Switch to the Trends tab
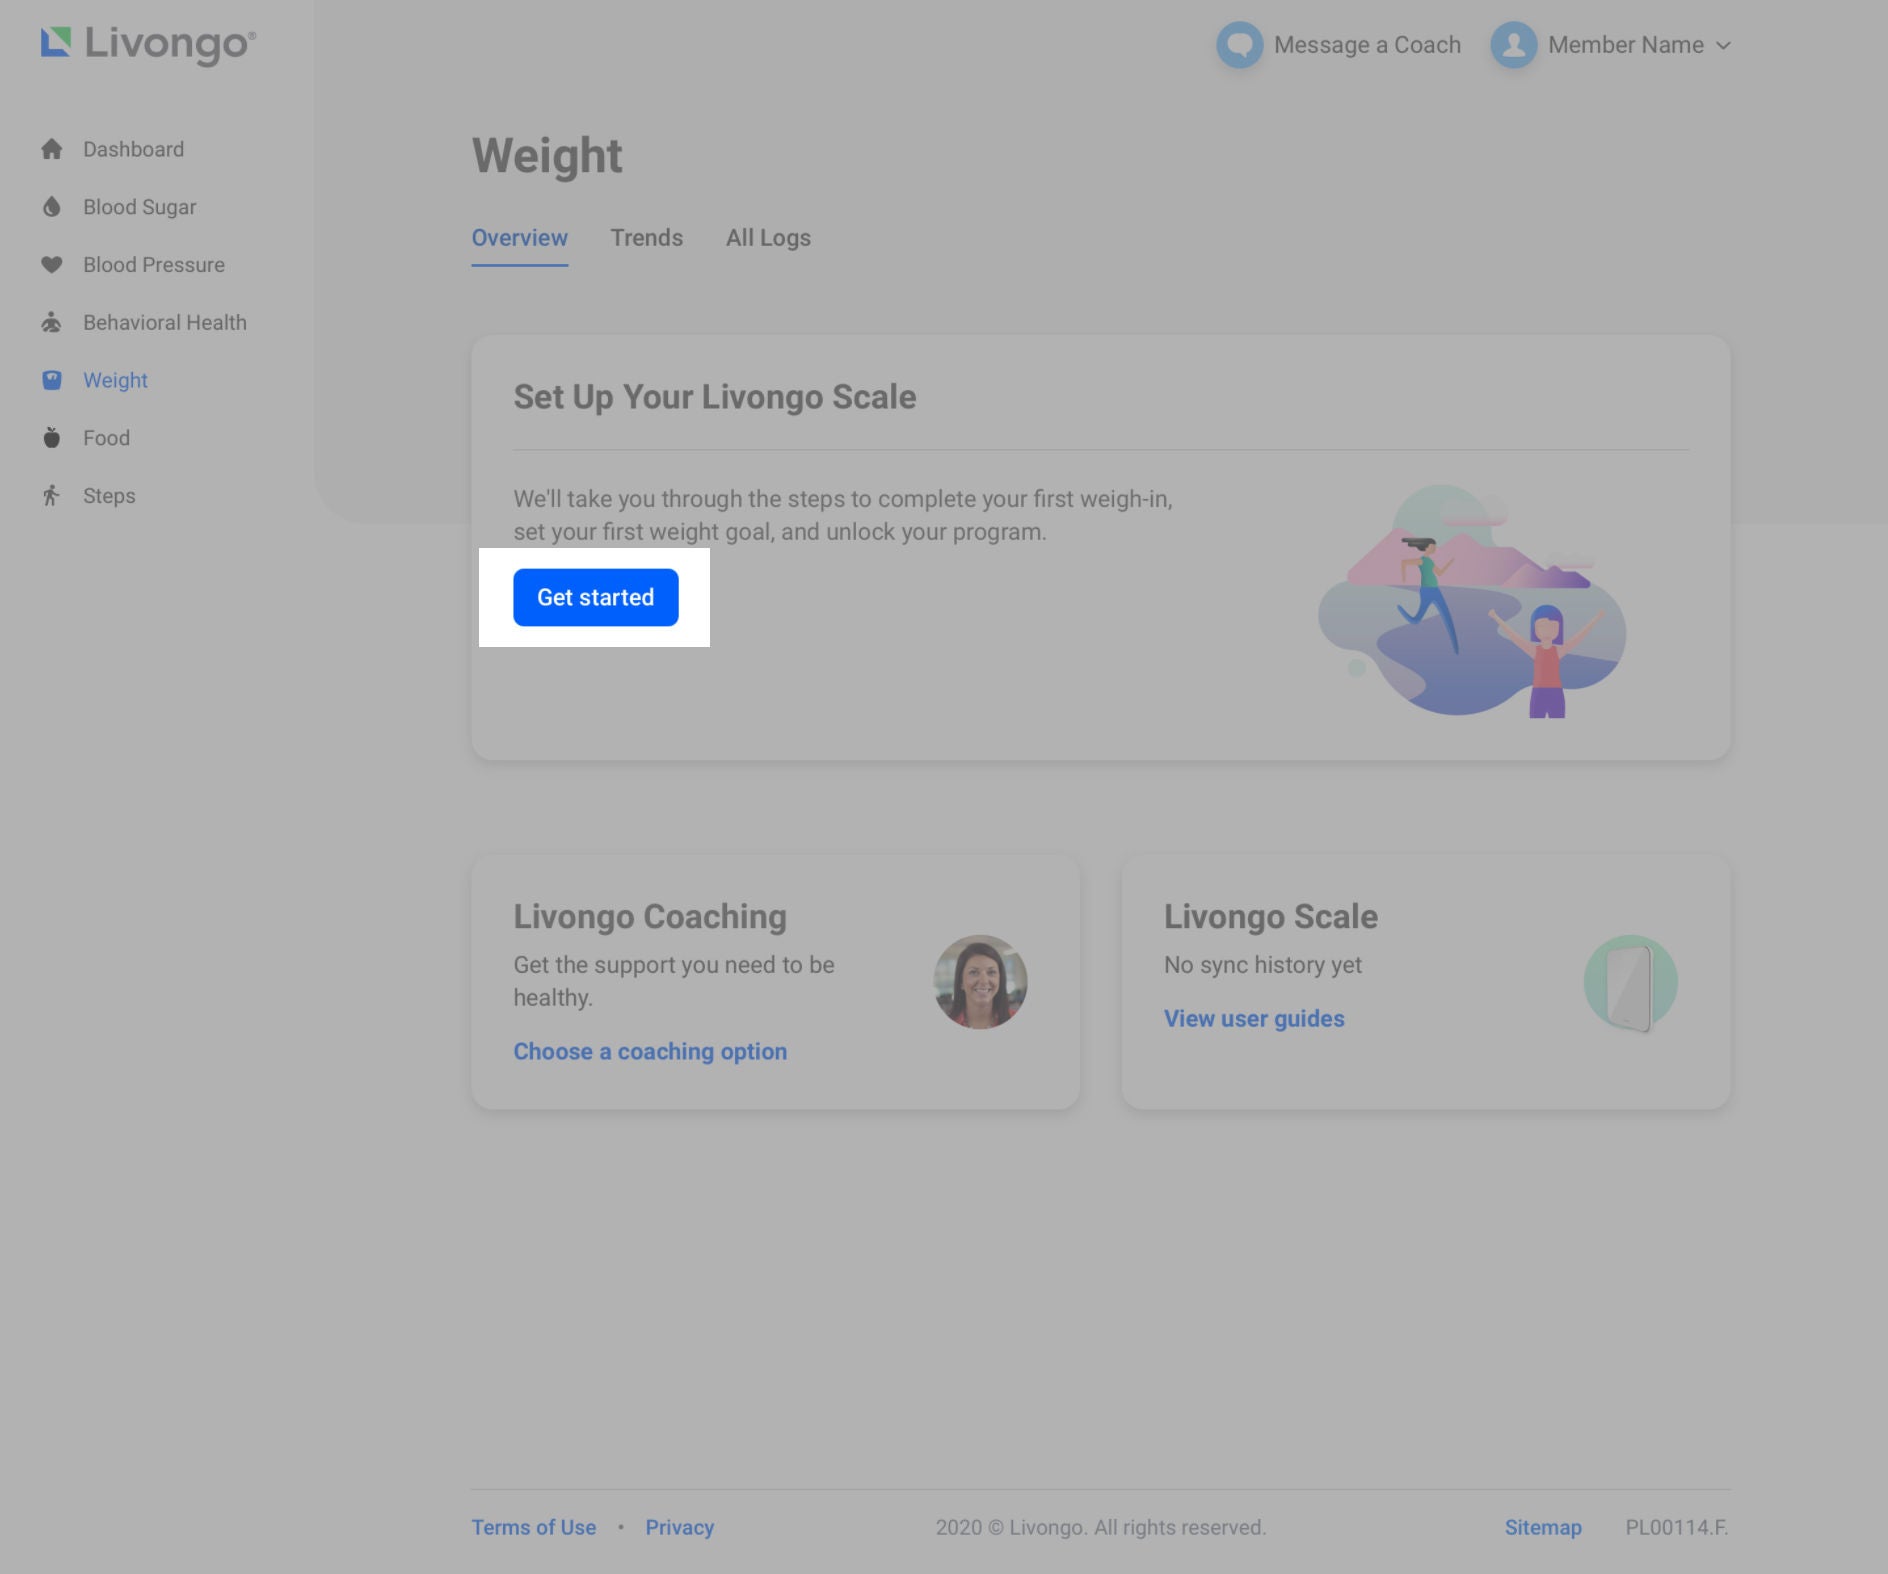Viewport: 1888px width, 1574px height. tap(646, 238)
